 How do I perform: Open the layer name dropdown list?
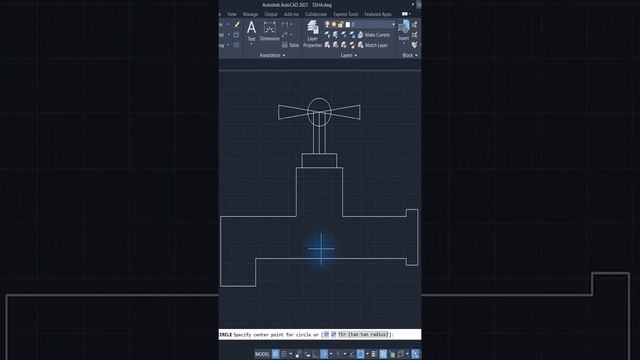(393, 24)
